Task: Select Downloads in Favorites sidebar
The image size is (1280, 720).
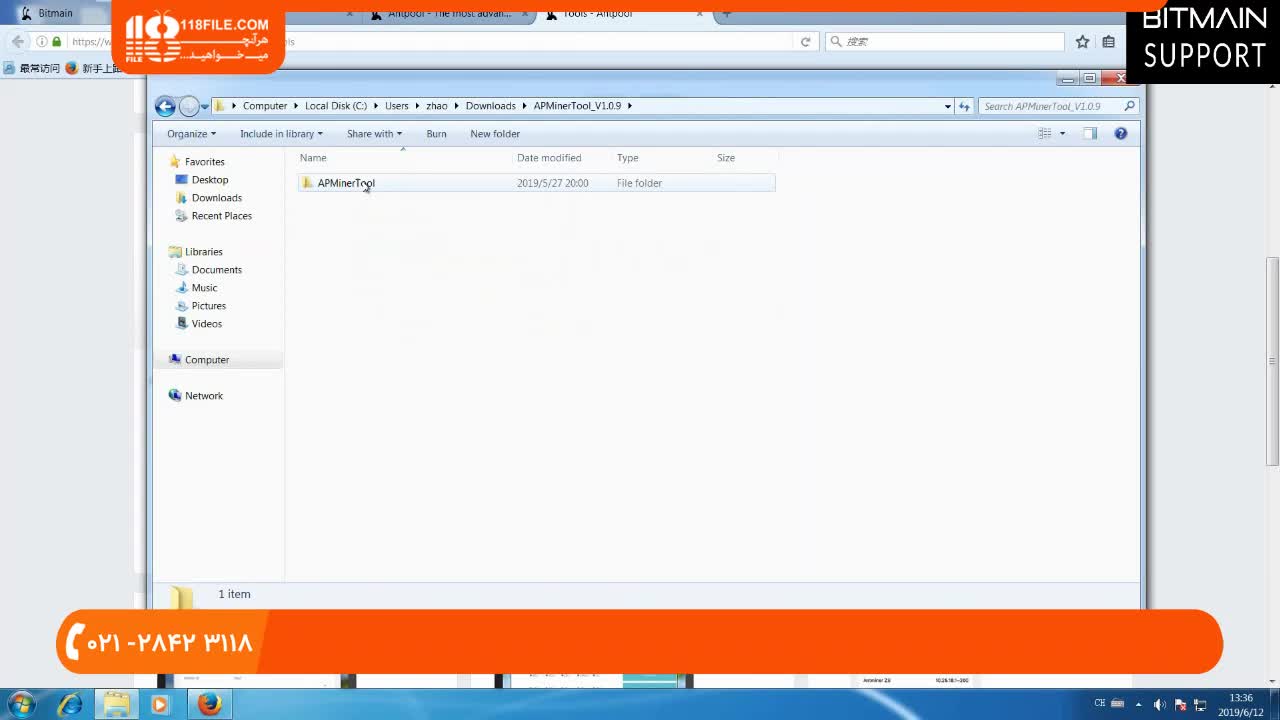Action: [216, 198]
